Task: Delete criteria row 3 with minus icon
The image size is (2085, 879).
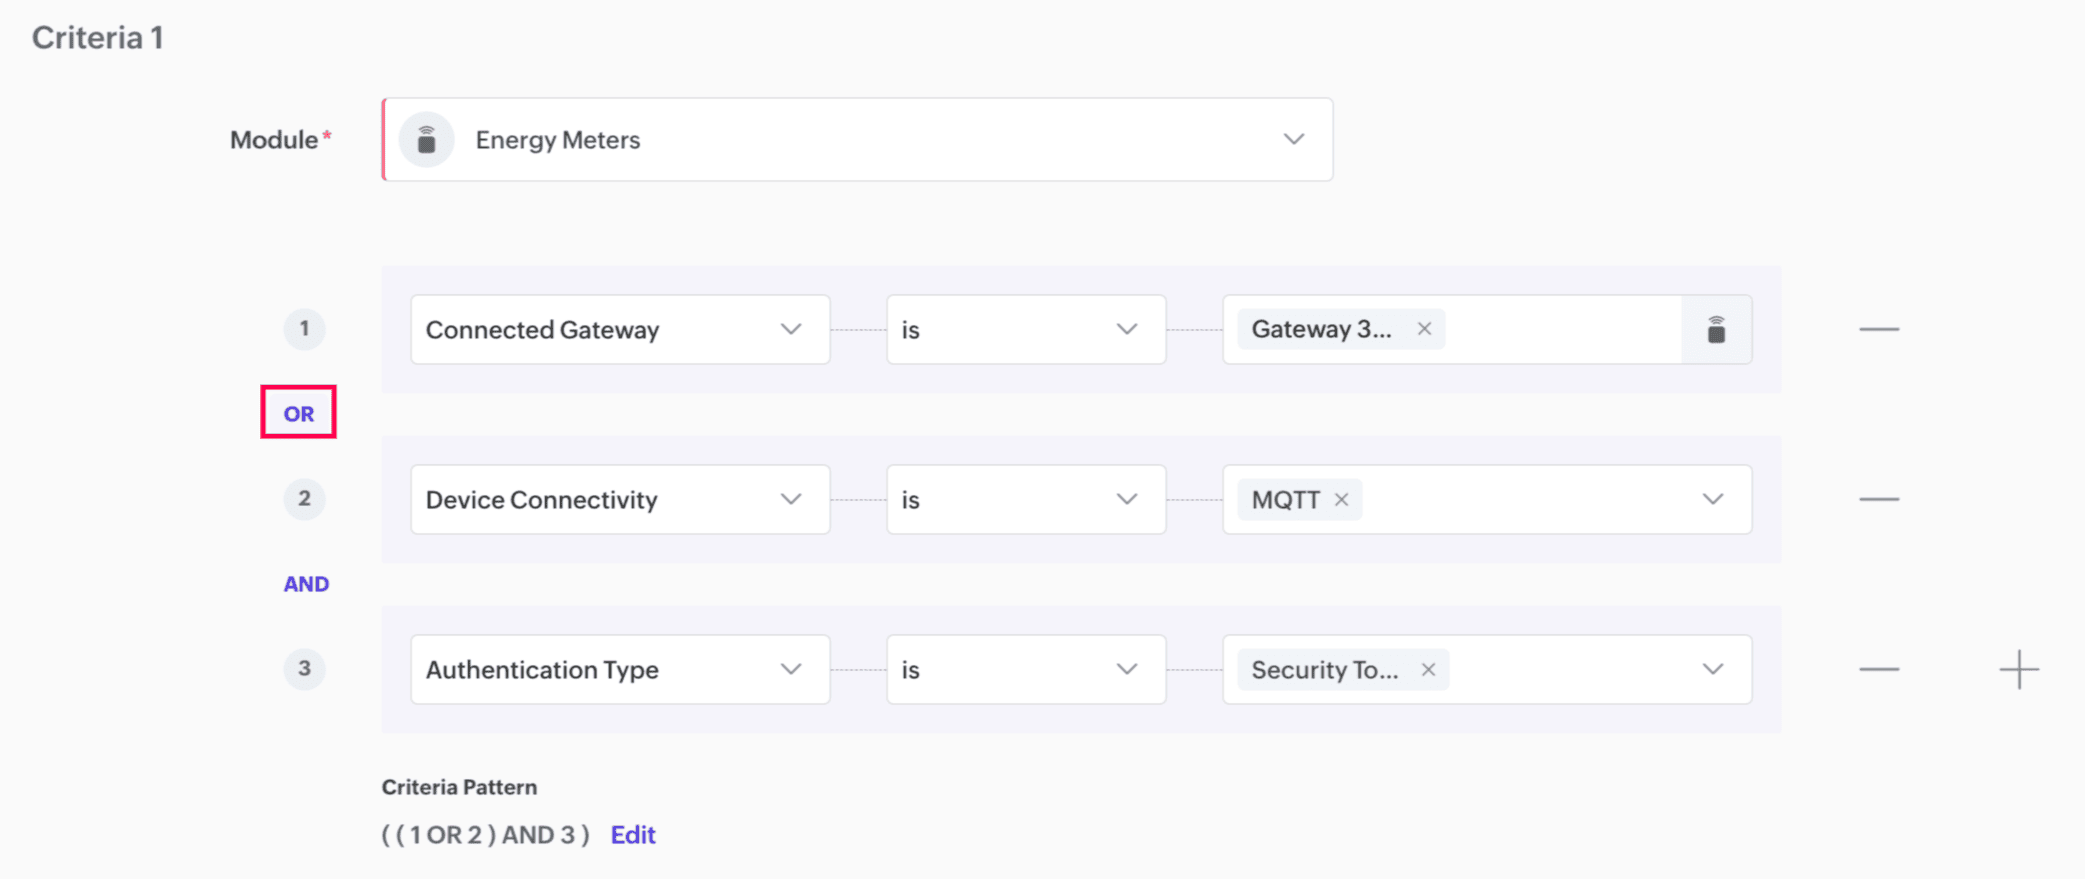Action: point(1879,669)
